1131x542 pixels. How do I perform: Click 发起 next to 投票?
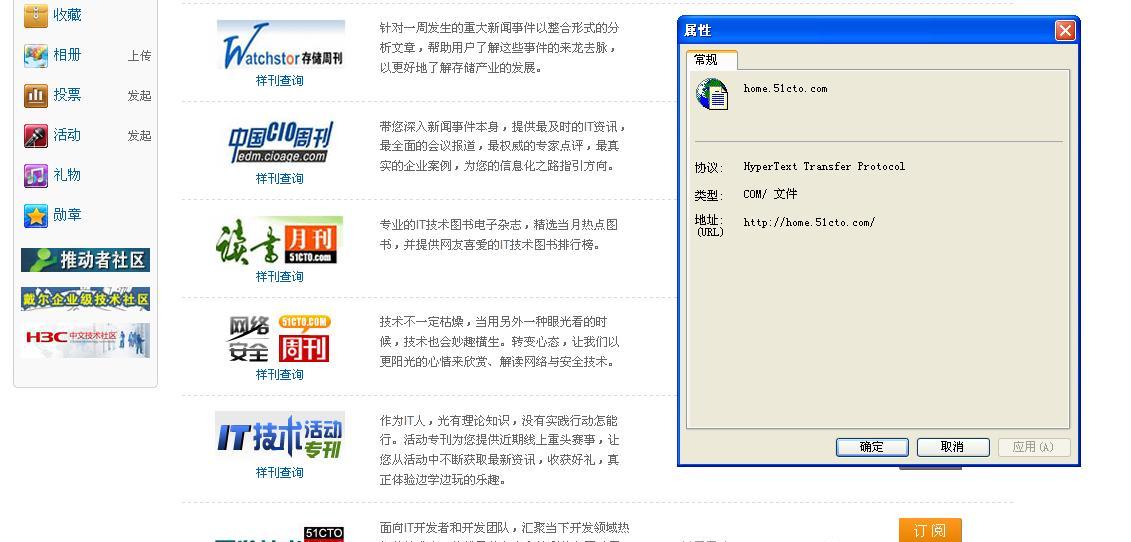coord(139,95)
